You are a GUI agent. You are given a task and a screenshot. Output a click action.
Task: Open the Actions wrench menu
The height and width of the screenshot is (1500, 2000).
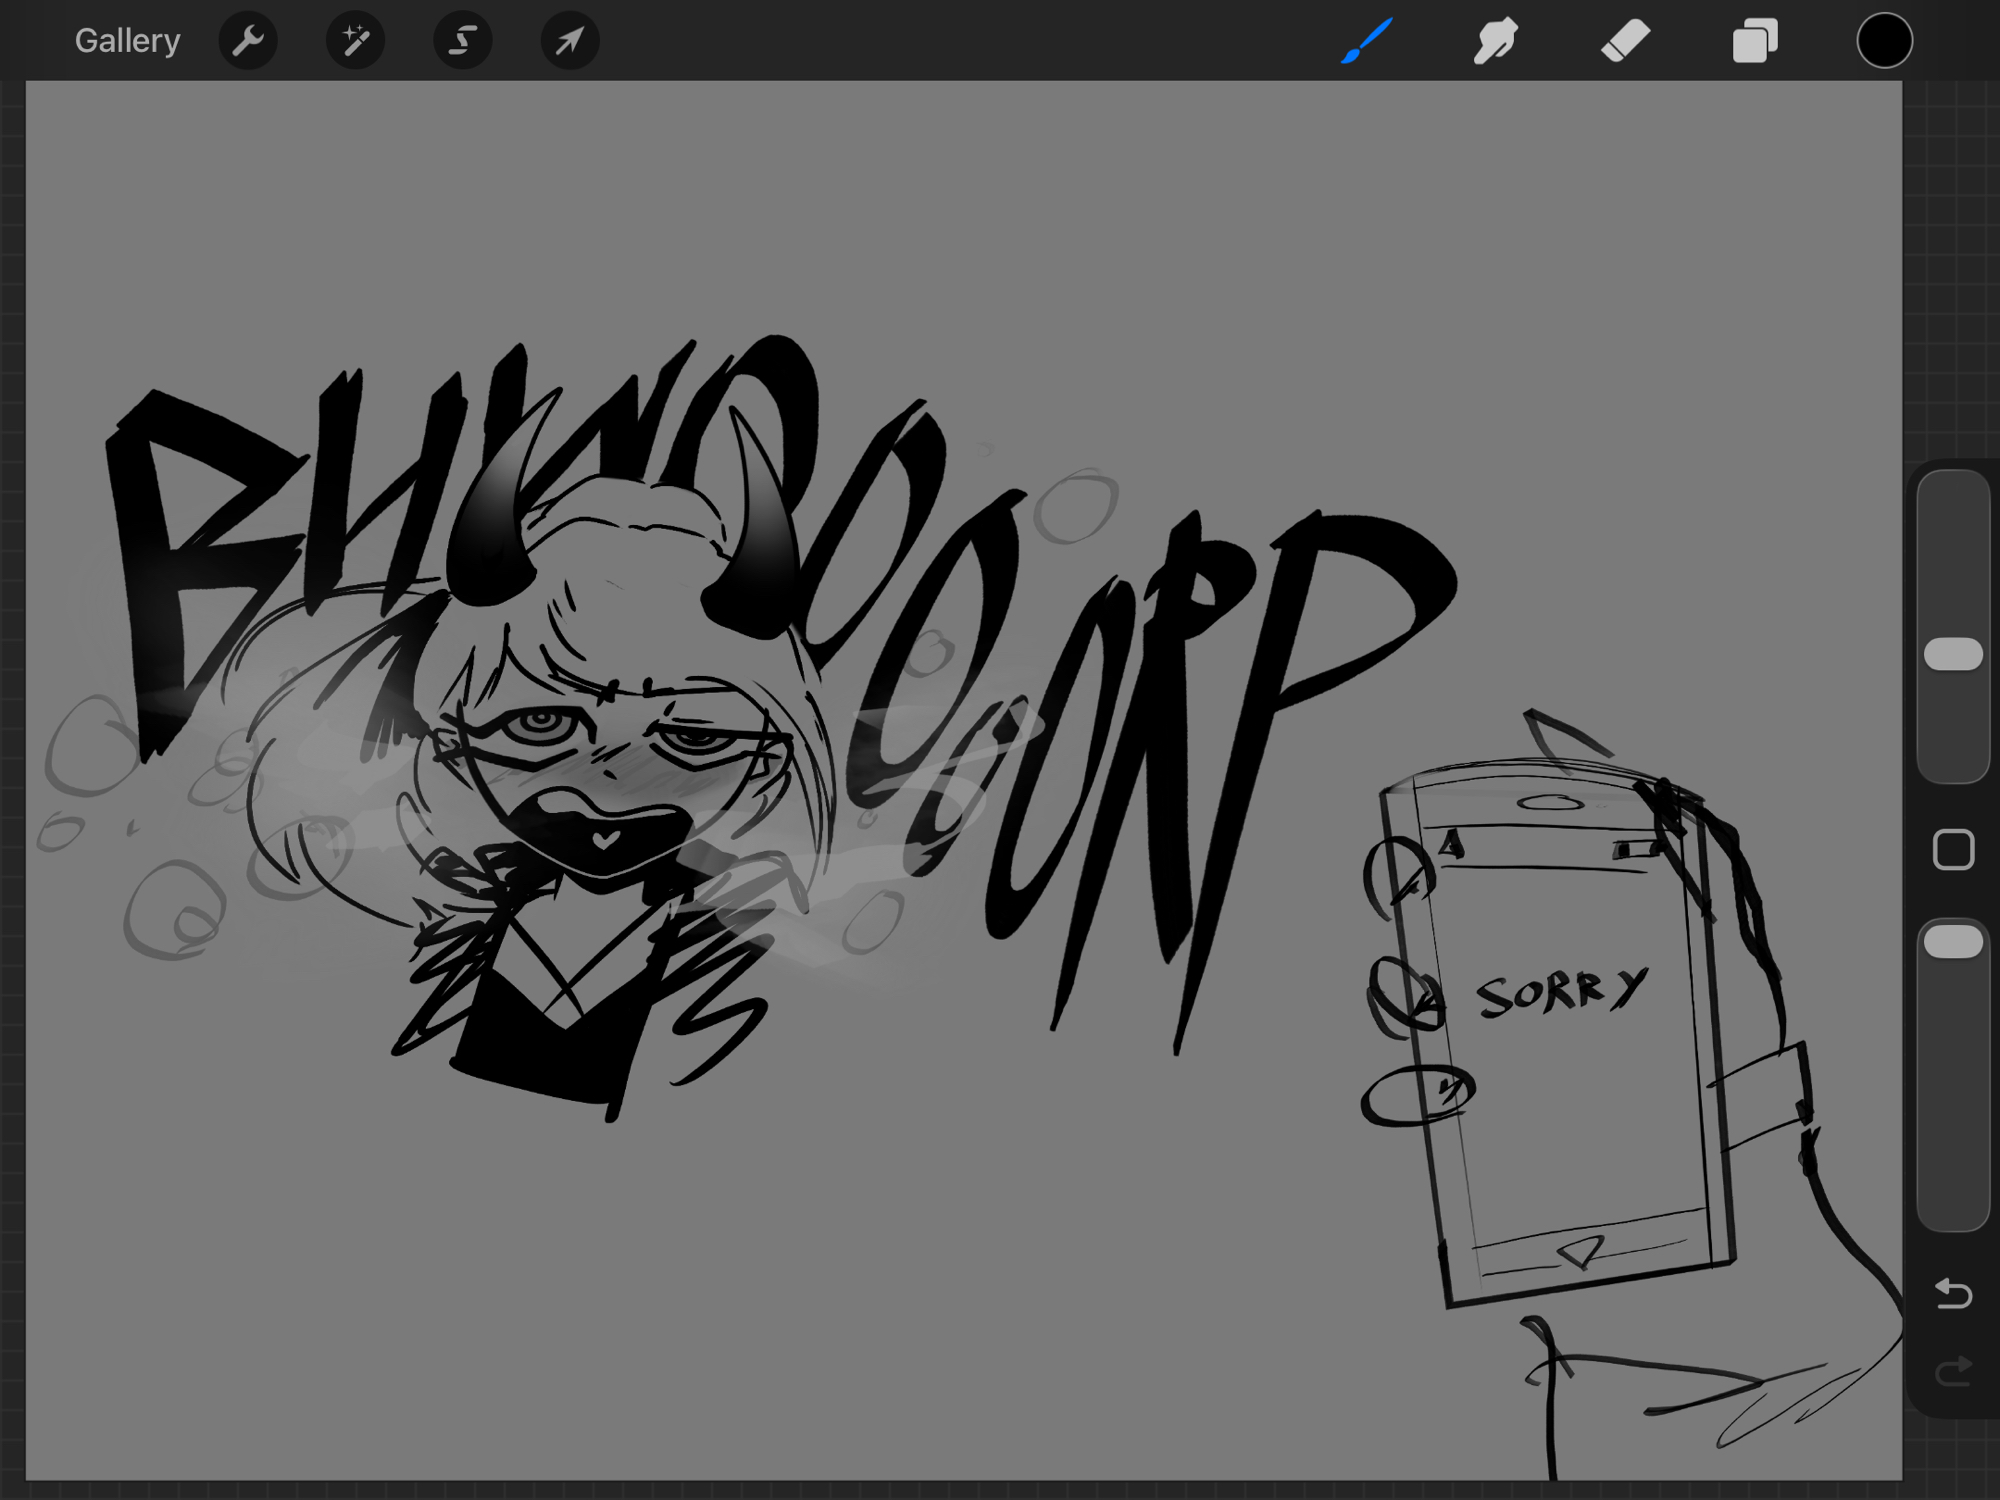[247, 41]
